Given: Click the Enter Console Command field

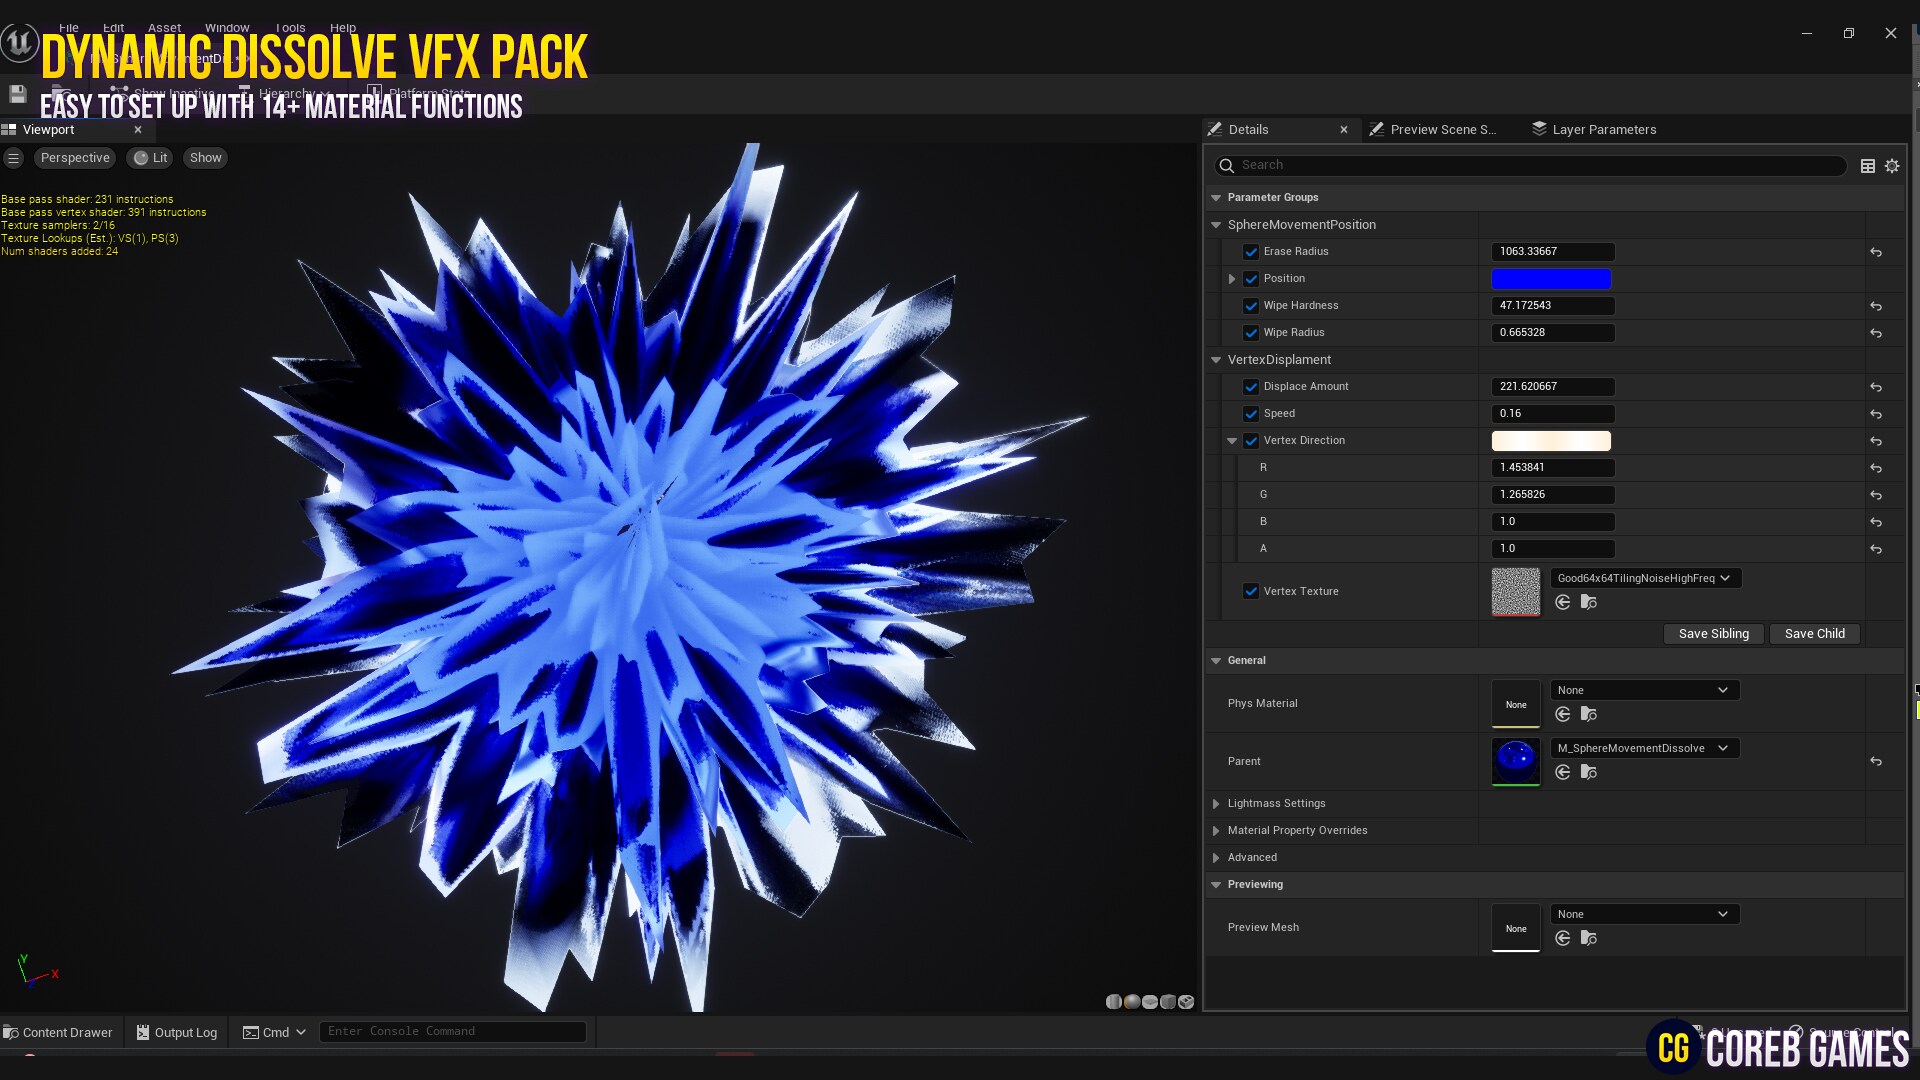Looking at the screenshot, I should (452, 1031).
